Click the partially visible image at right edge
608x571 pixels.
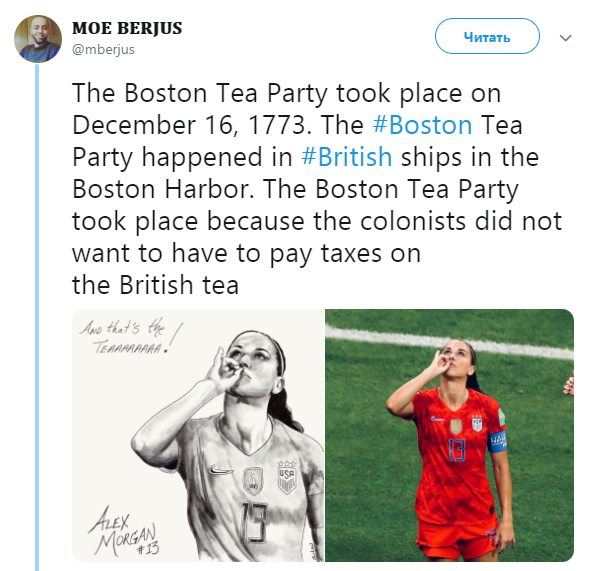pos(570,385)
